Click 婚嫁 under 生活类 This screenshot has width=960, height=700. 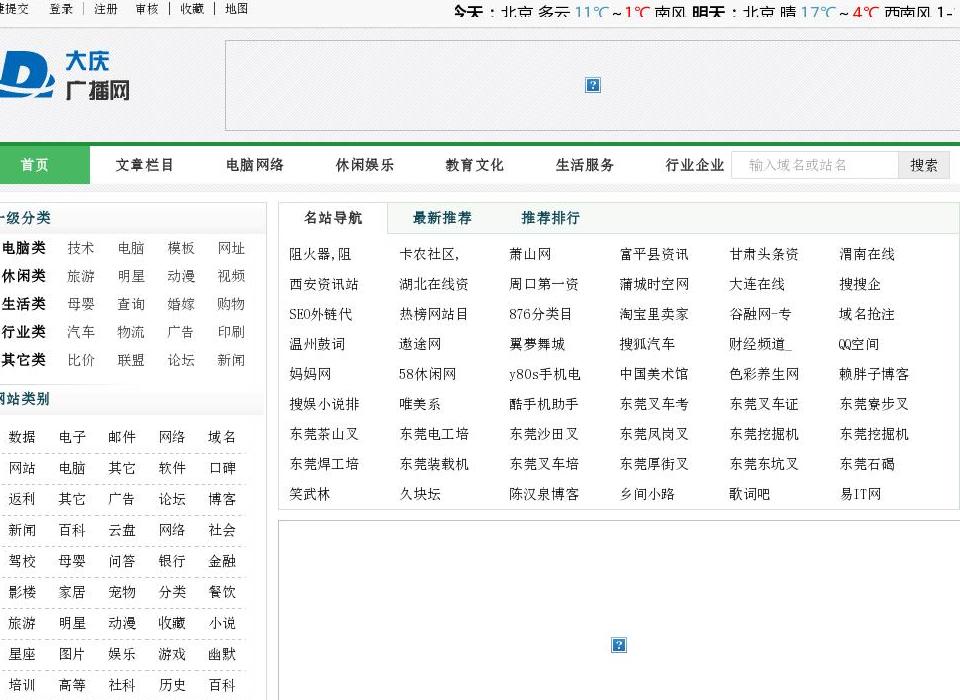181,304
